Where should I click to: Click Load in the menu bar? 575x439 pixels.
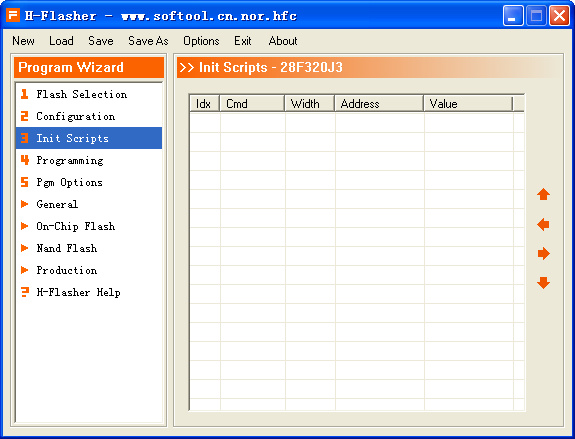pyautogui.click(x=61, y=41)
